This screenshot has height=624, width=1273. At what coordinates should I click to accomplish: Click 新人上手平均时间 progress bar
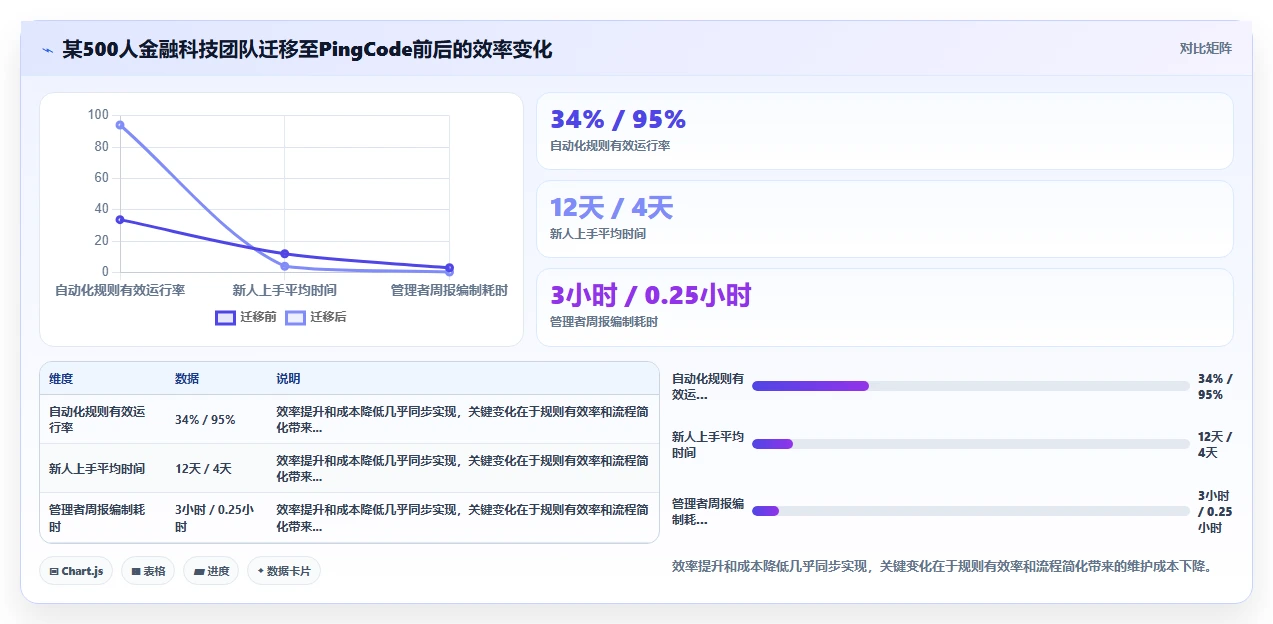coord(970,444)
